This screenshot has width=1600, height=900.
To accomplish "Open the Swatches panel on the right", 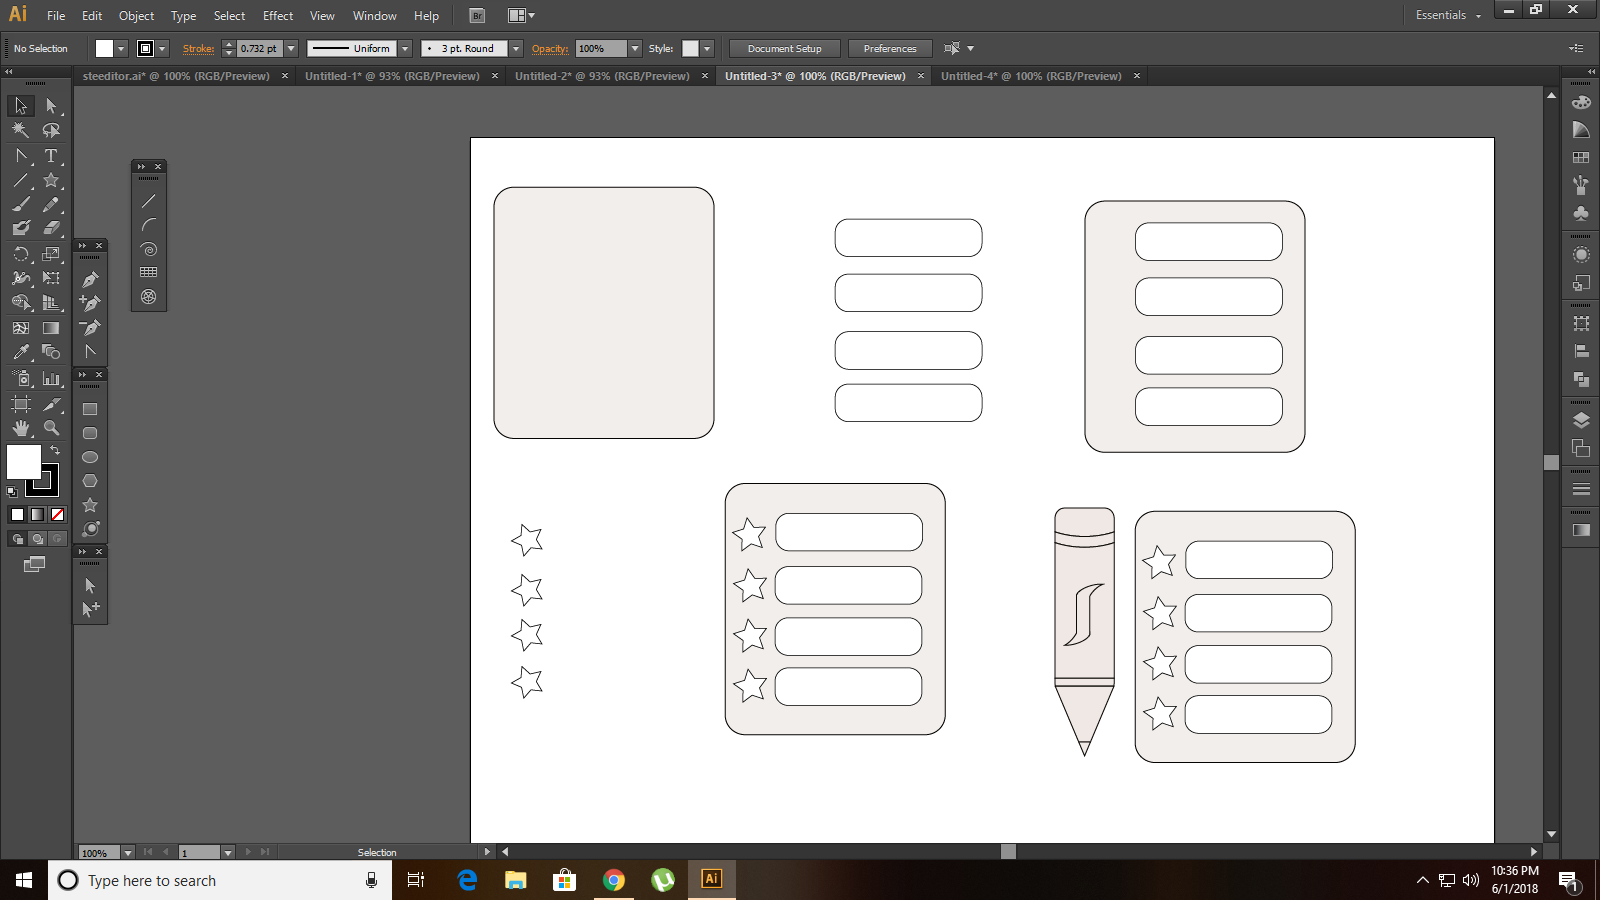I will 1581,155.
